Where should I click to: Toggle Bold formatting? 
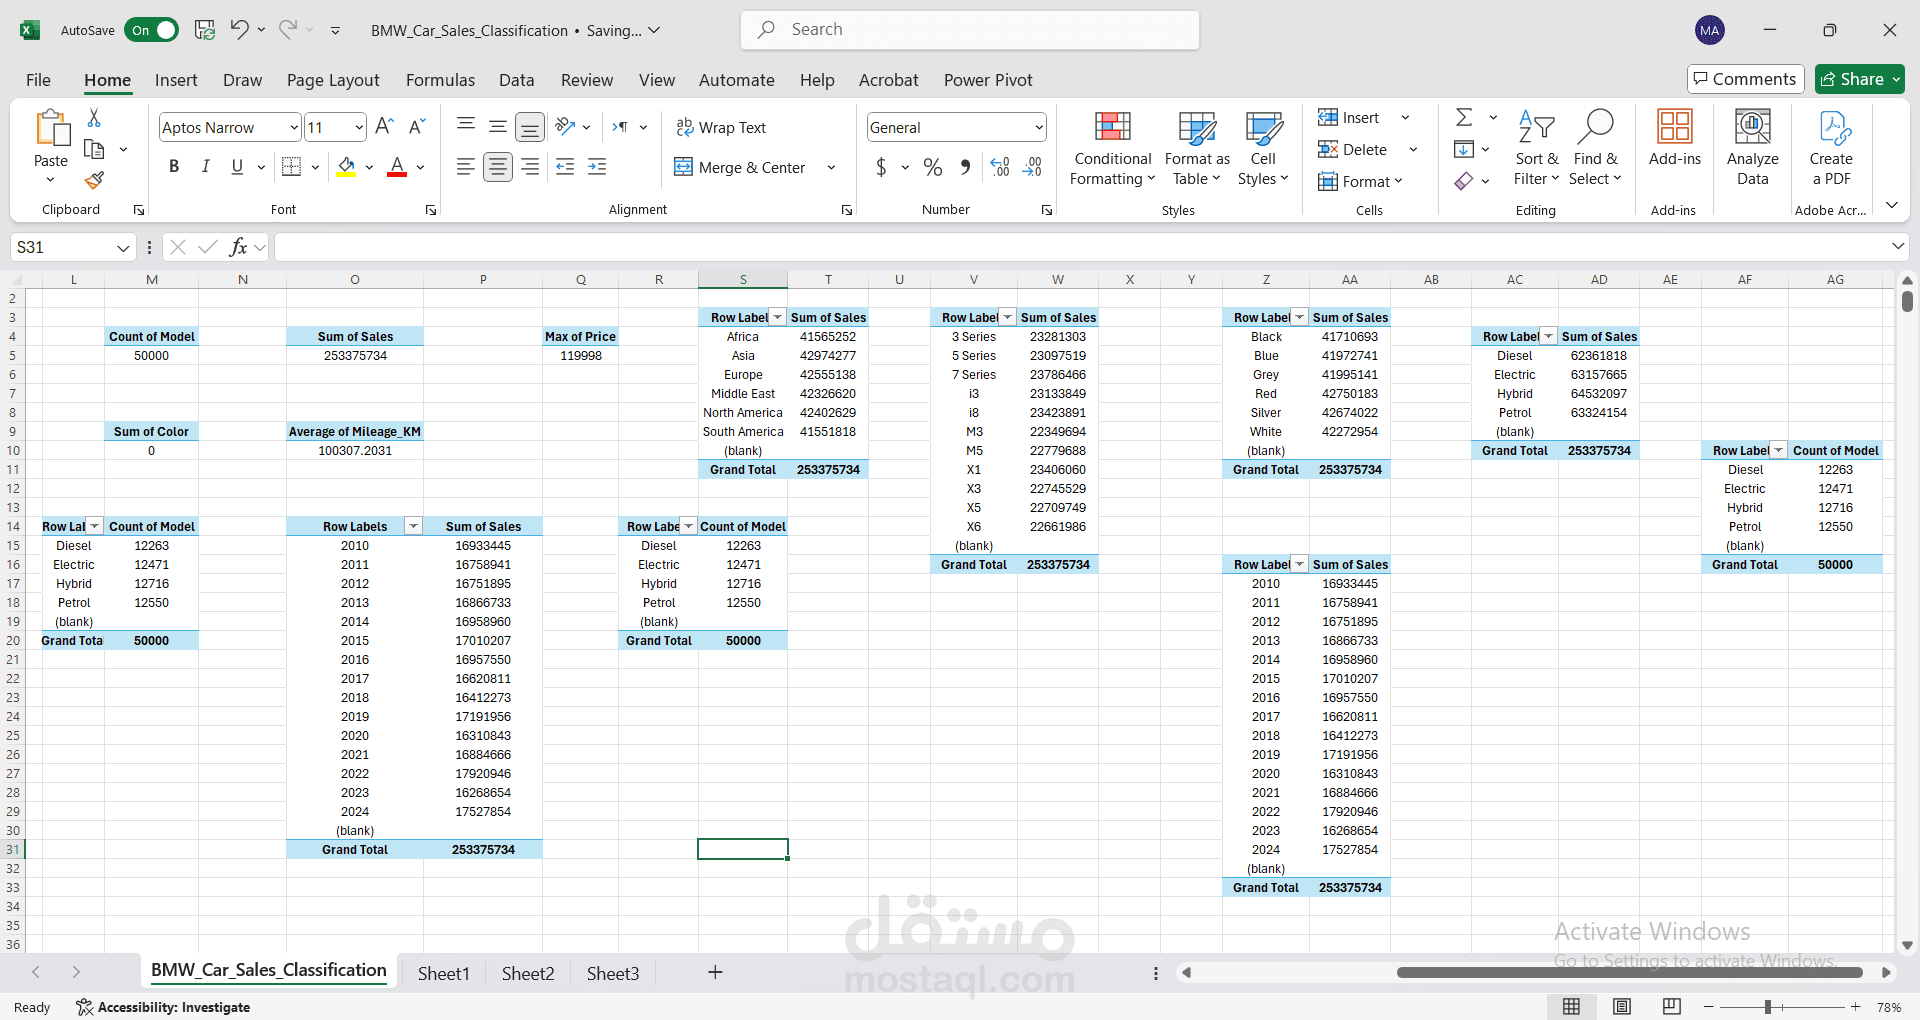(x=174, y=167)
